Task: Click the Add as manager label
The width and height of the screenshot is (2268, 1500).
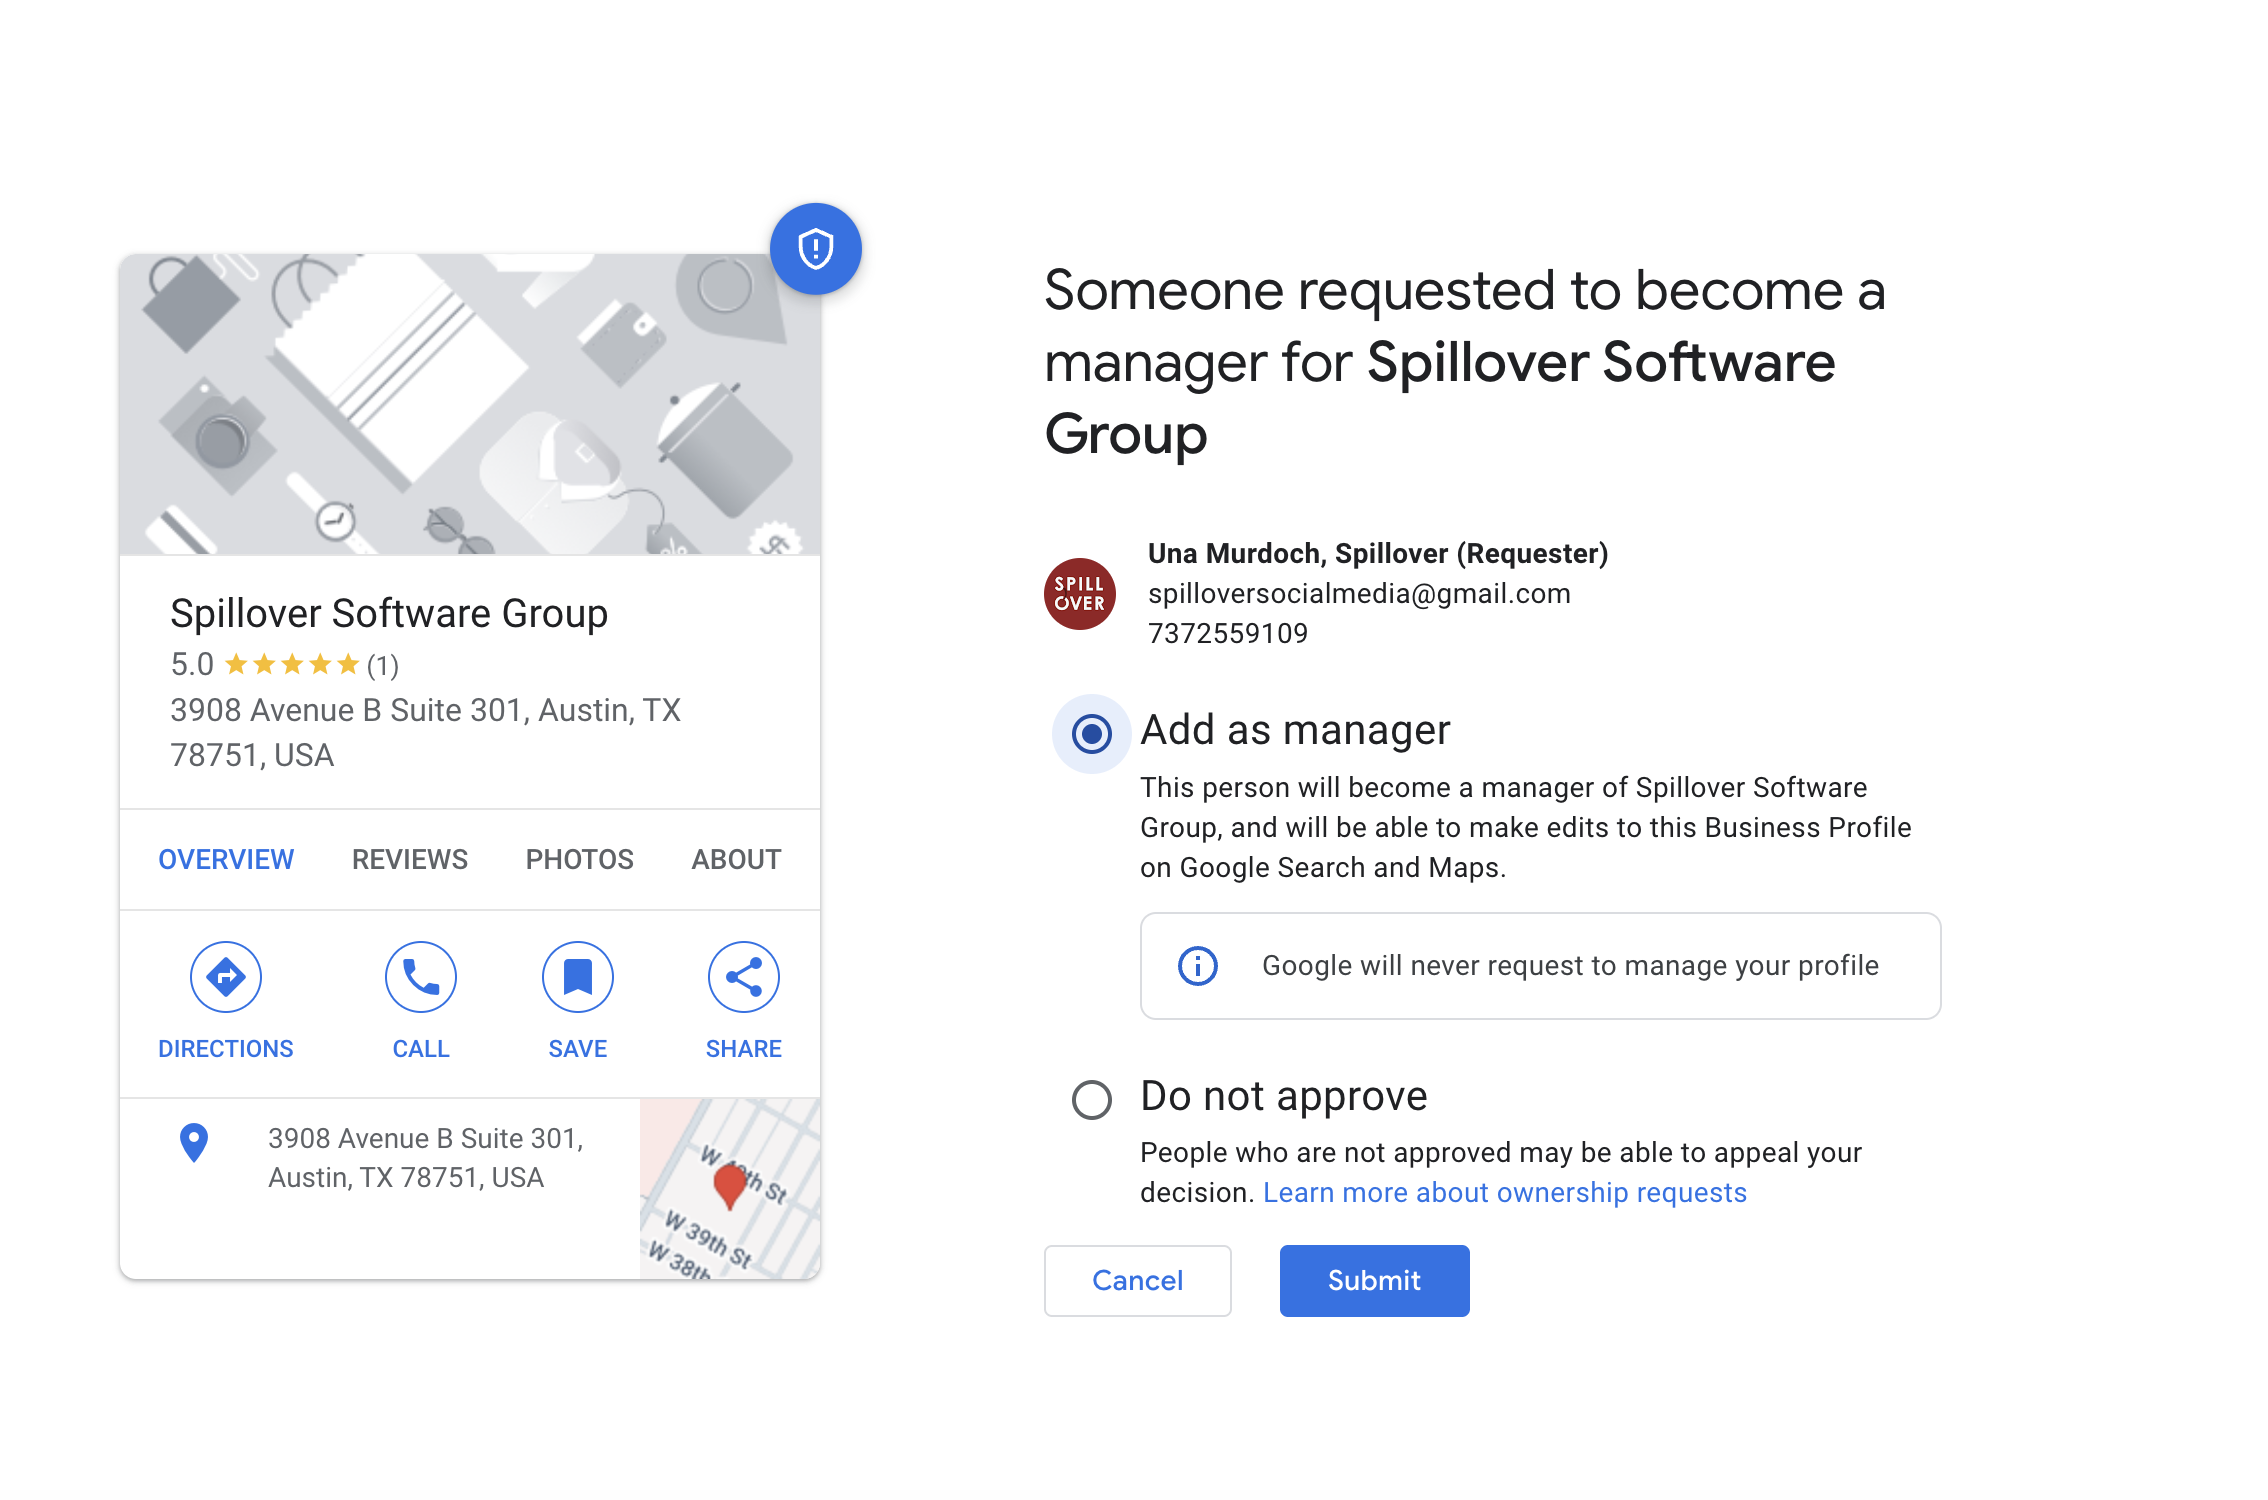Action: (x=1295, y=731)
